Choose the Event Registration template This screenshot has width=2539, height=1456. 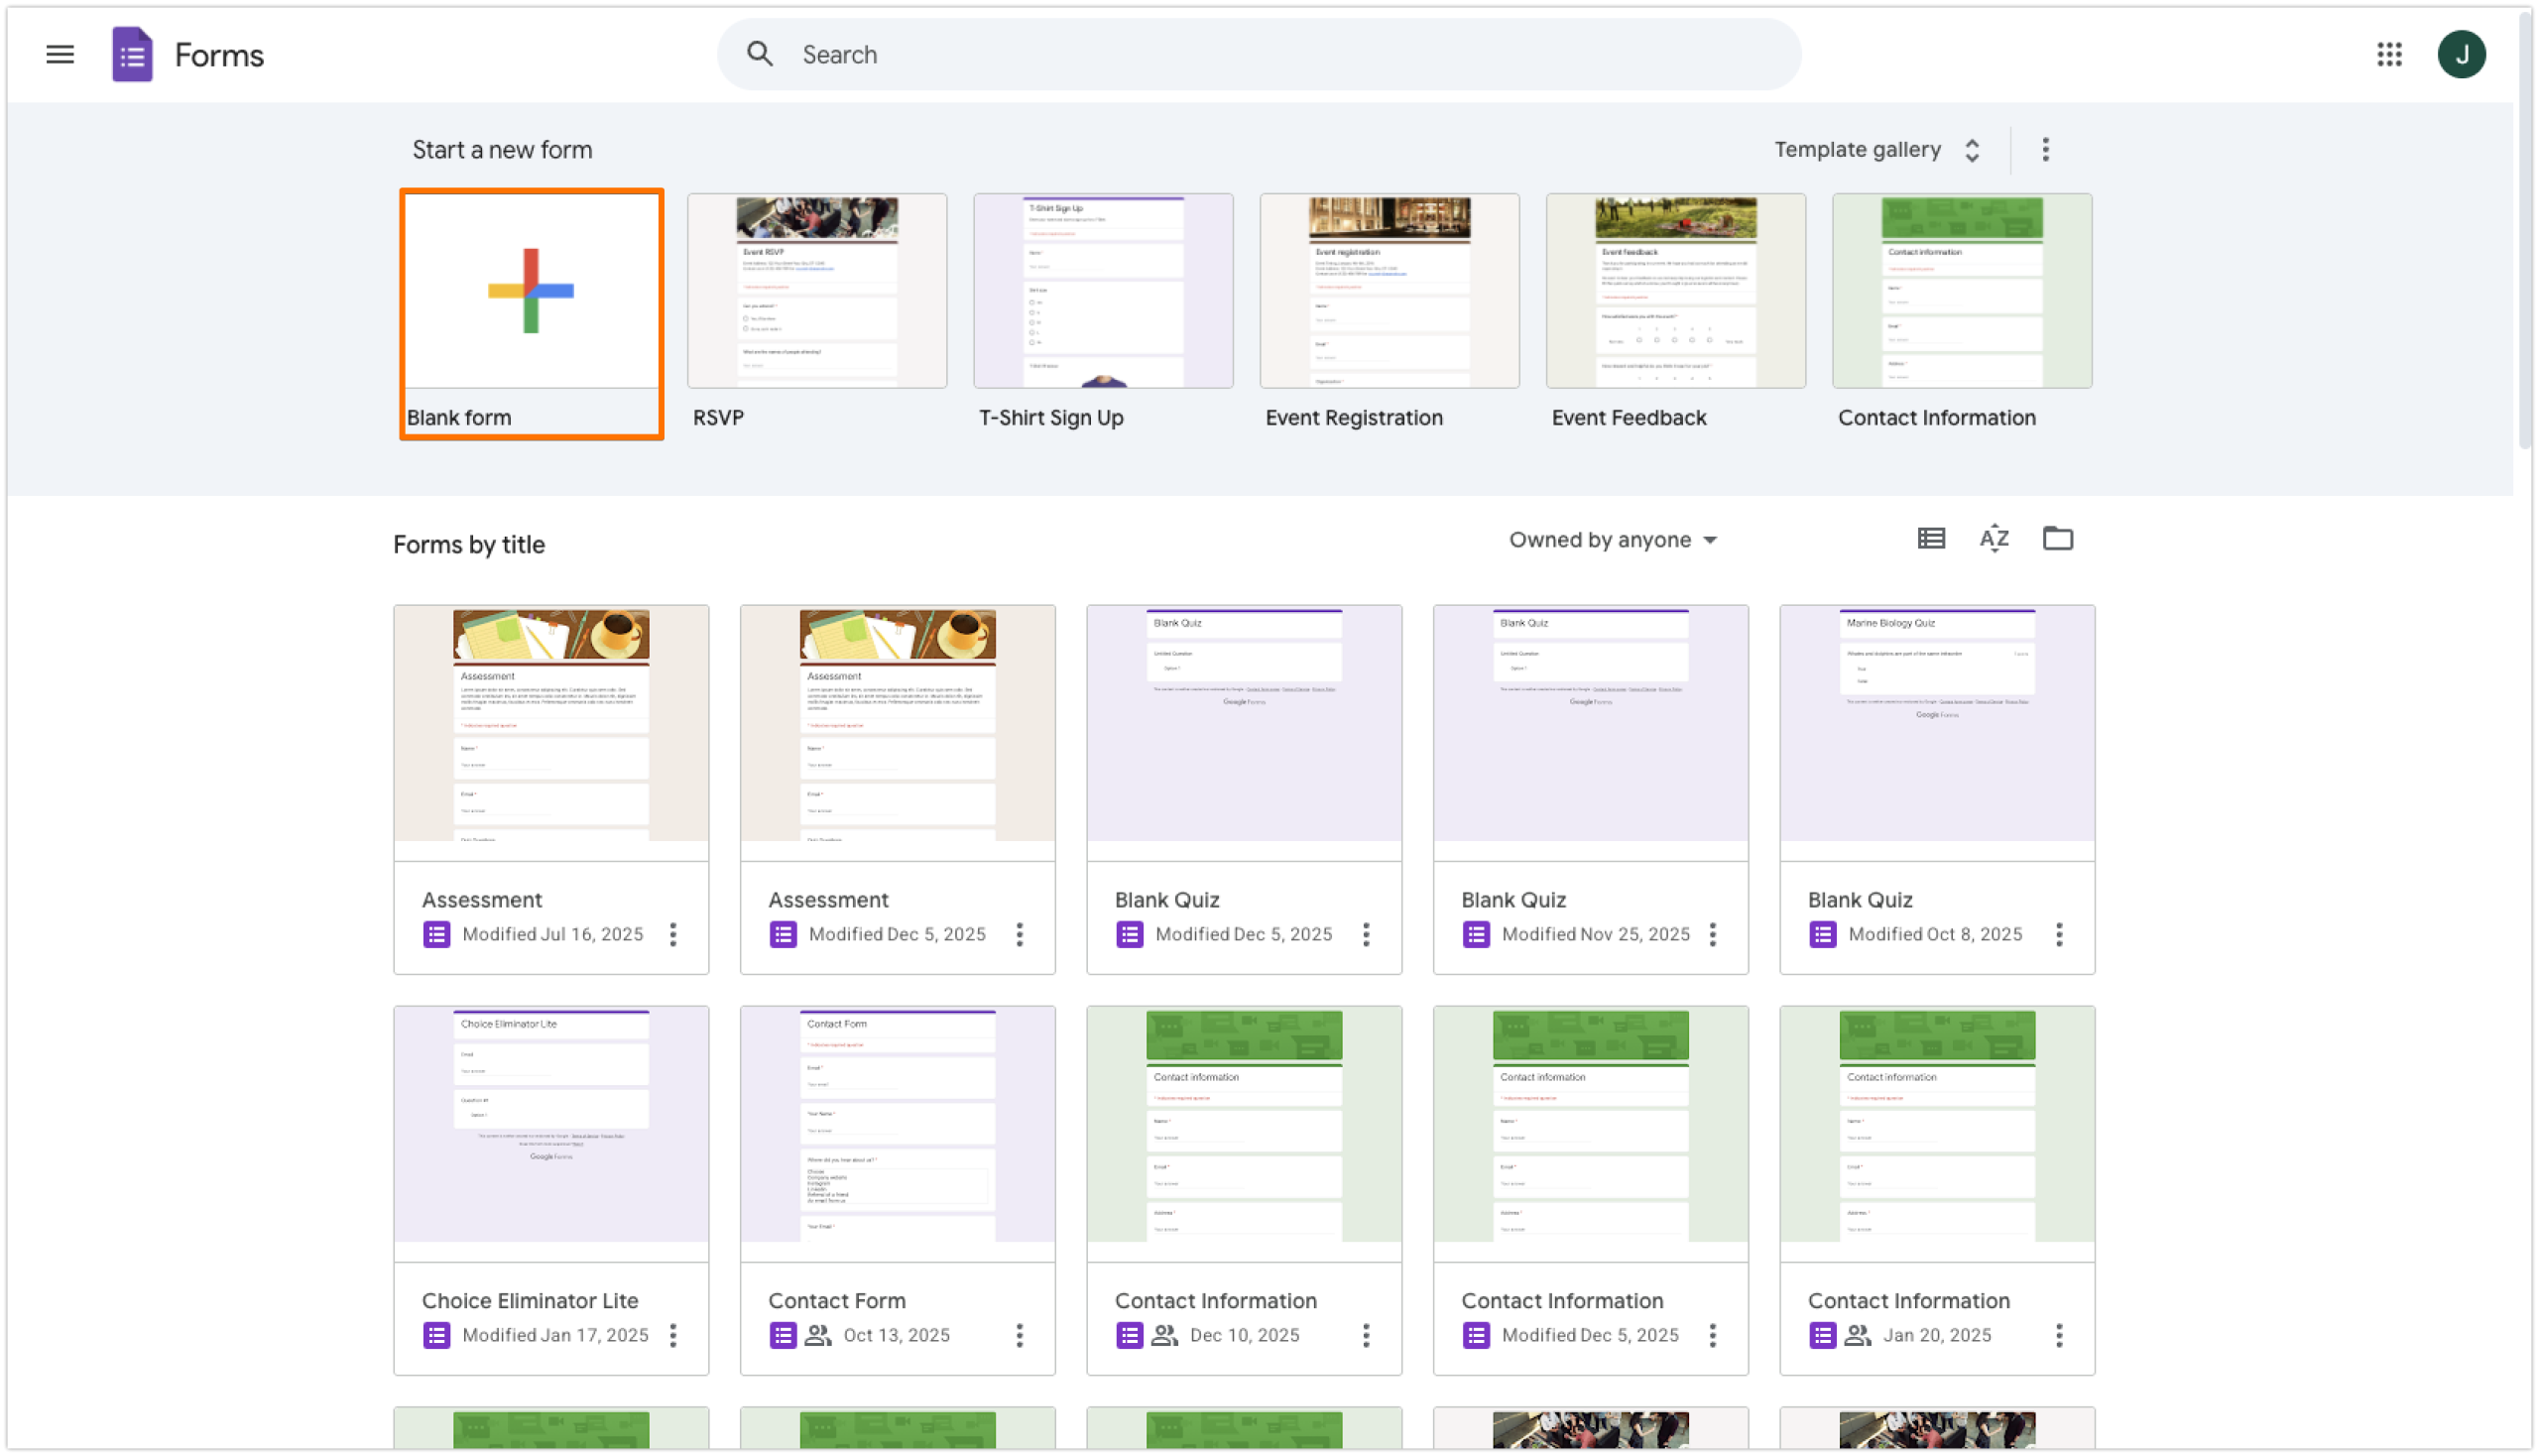[x=1389, y=291]
